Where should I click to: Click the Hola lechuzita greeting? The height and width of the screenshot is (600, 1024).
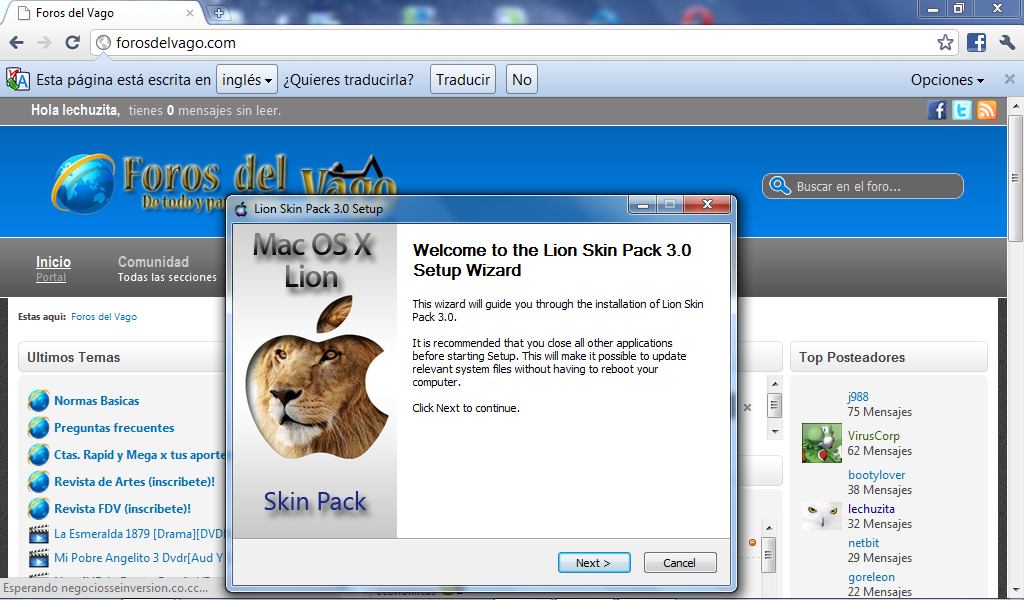click(x=75, y=110)
